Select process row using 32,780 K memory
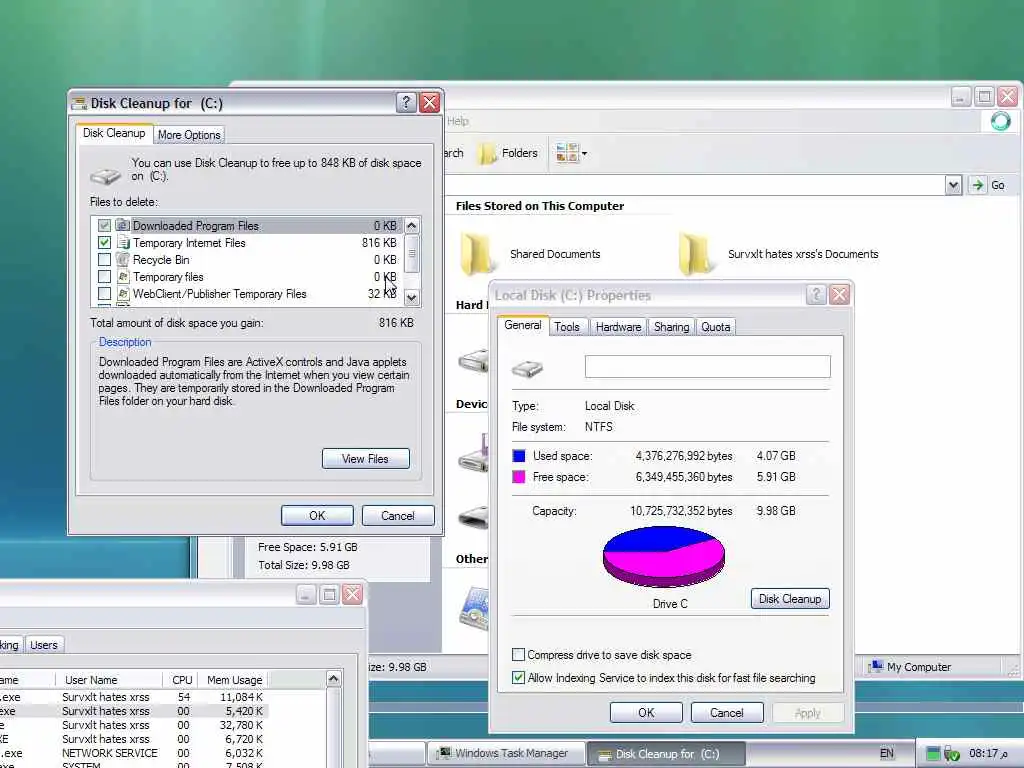The height and width of the screenshot is (768, 1024). click(x=134, y=725)
